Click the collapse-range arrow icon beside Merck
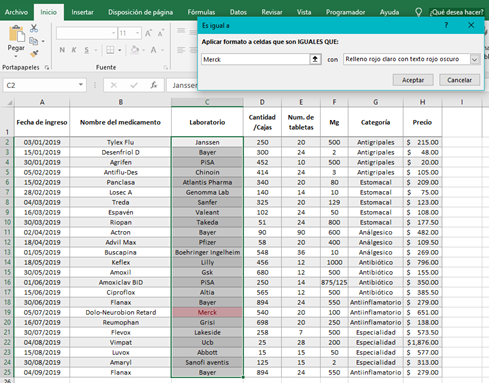Image resolution: width=489 pixels, height=383 pixels. [x=315, y=59]
